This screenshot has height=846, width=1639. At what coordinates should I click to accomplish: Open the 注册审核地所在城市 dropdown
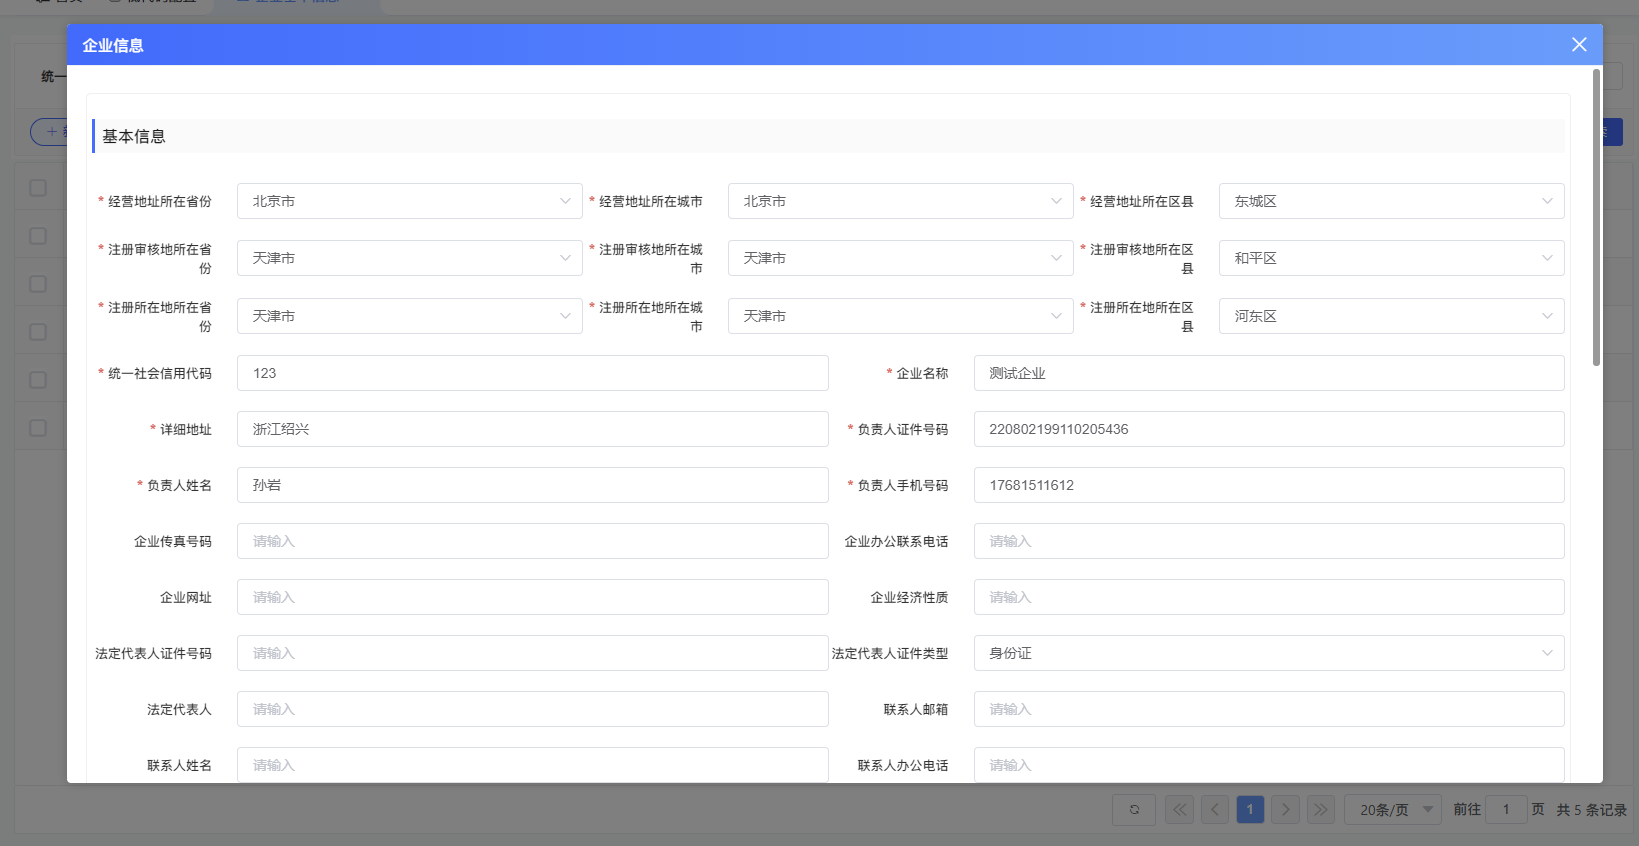pos(900,258)
